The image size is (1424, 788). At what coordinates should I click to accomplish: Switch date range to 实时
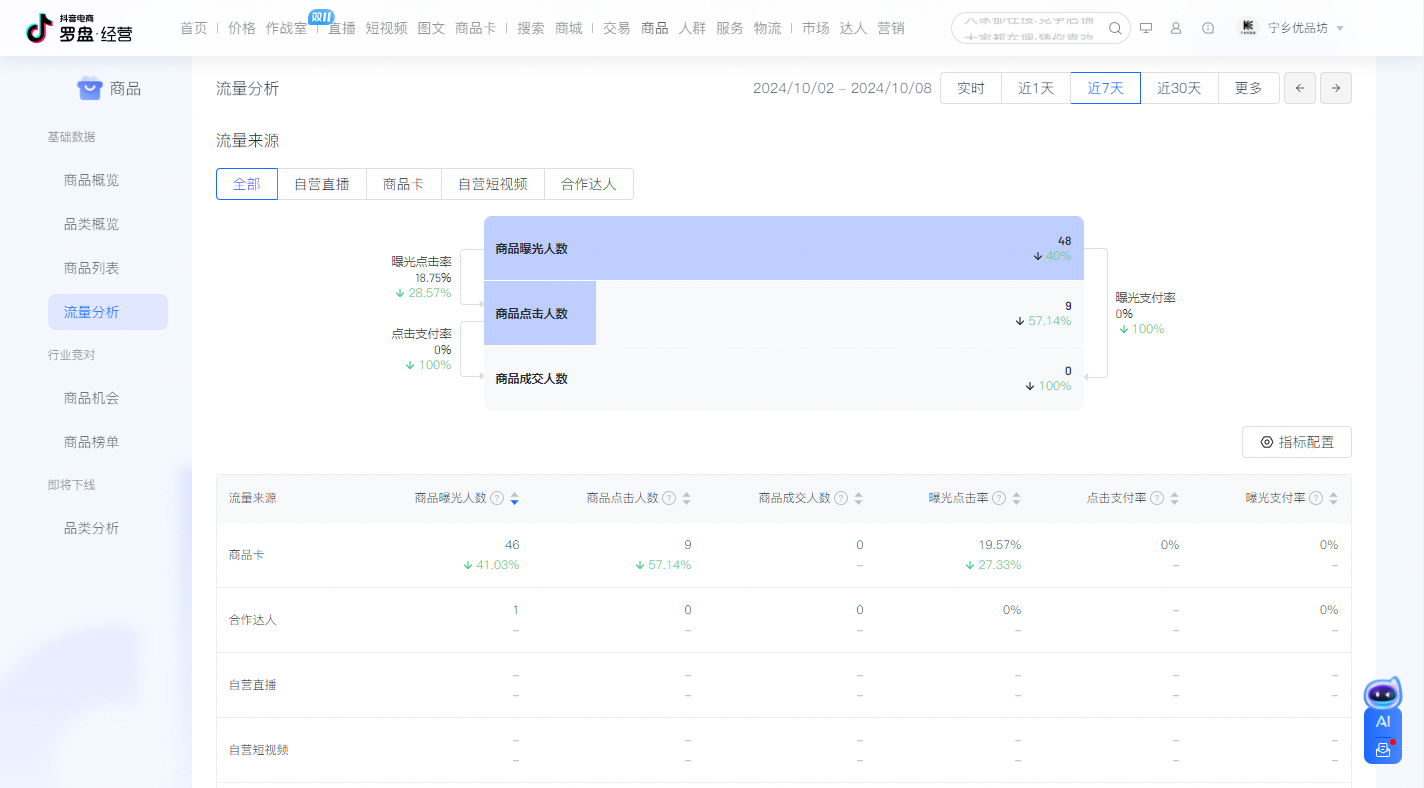pos(971,88)
